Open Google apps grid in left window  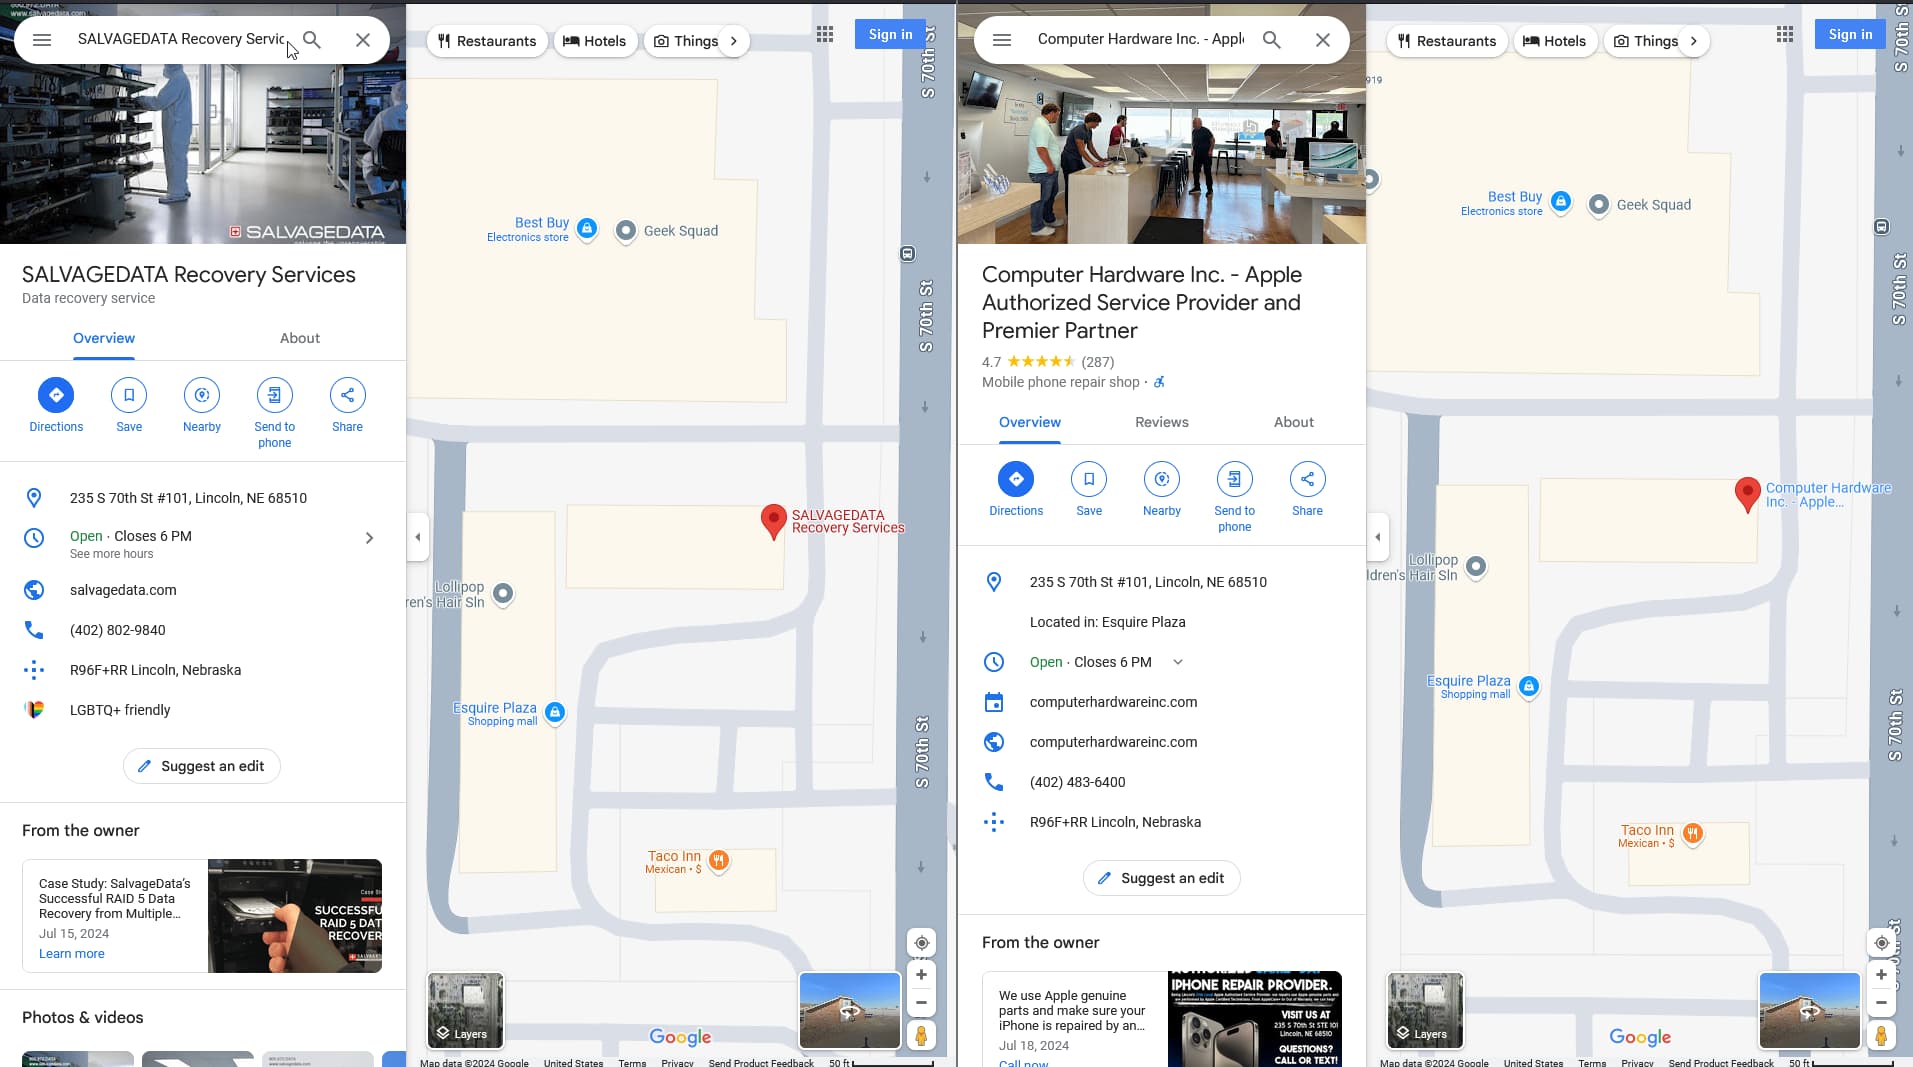tap(825, 35)
